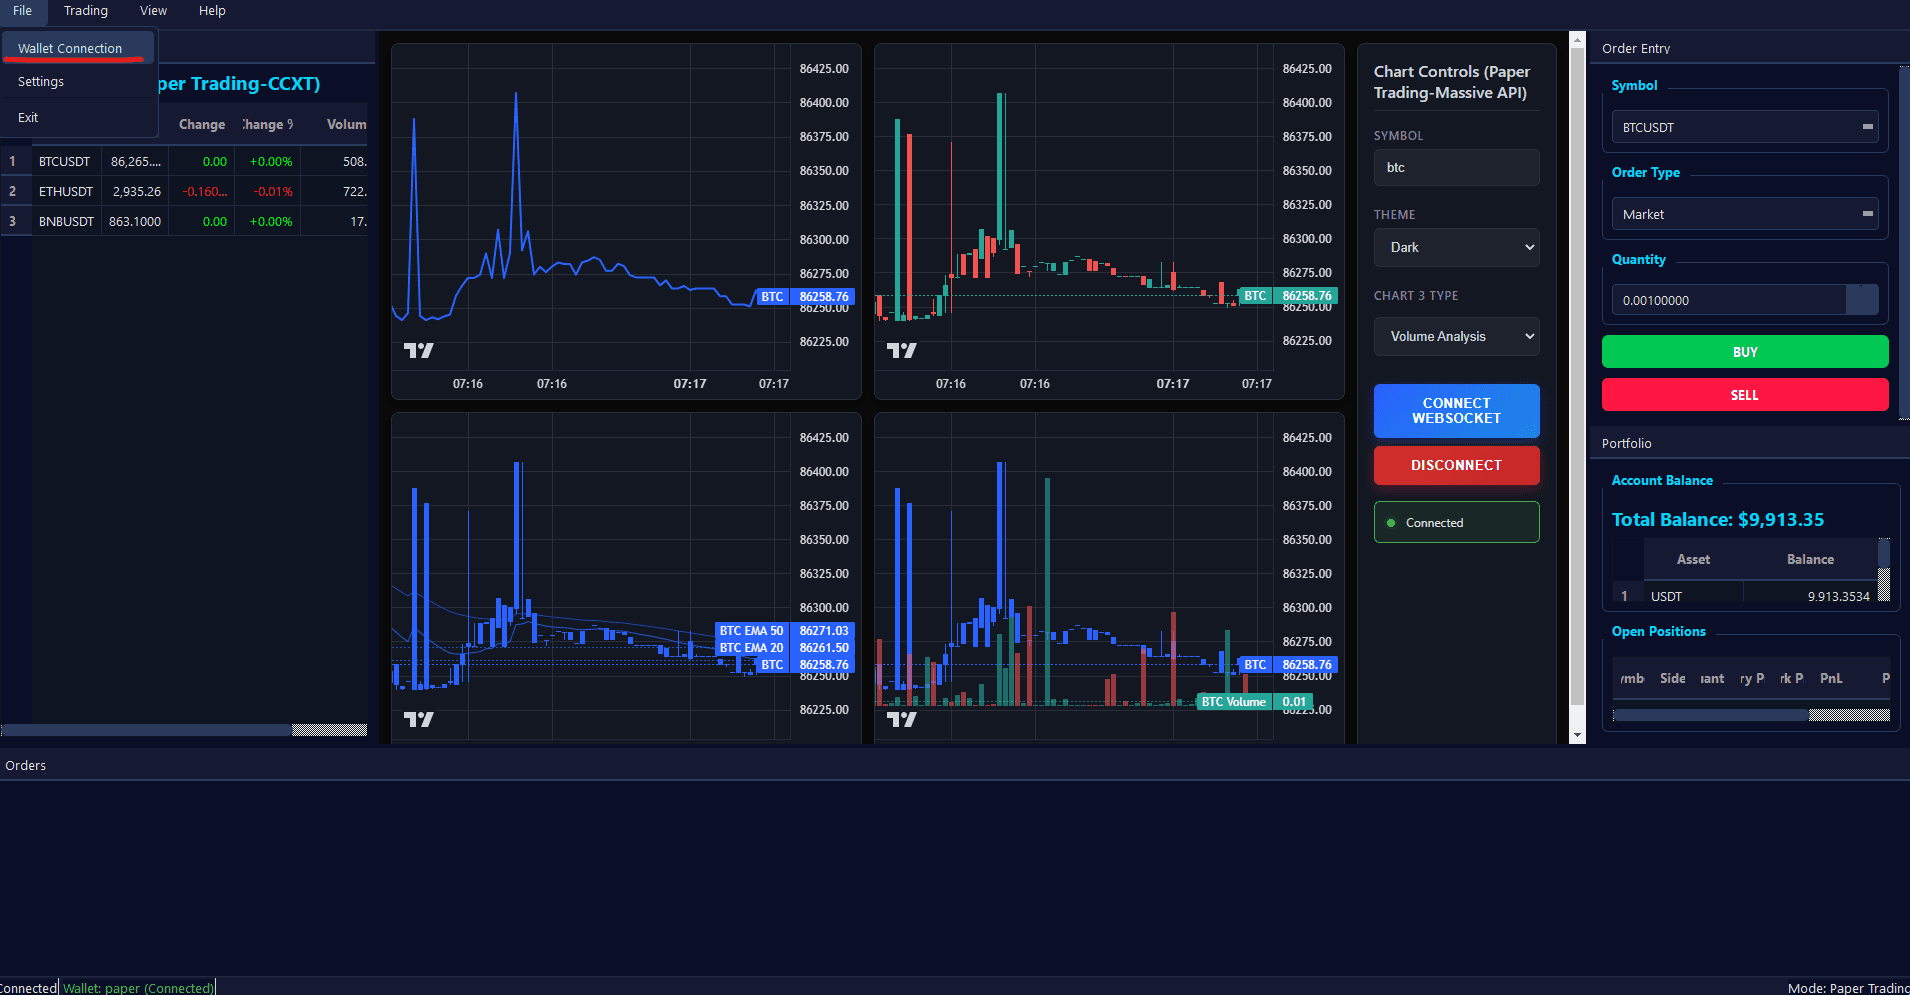Click TradingView logo in the blue line chart

pos(418,350)
